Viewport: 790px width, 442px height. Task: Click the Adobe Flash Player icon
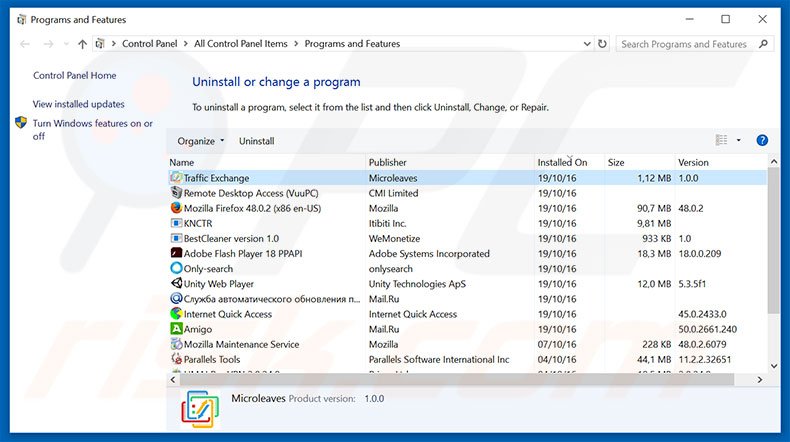176,253
